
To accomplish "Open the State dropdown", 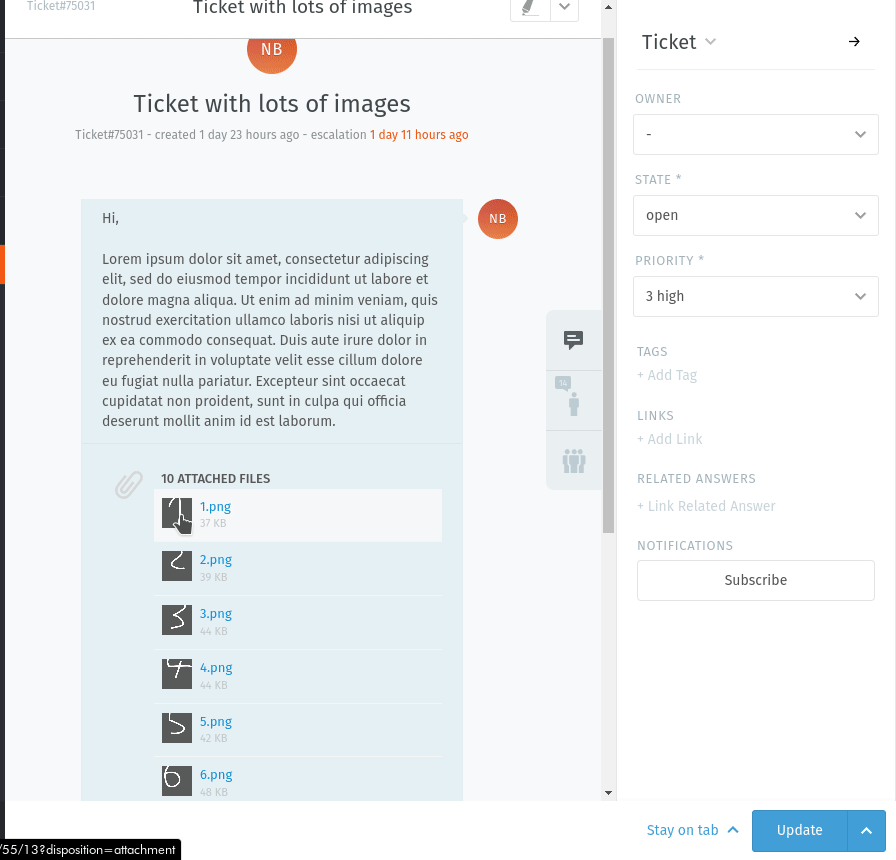I will (x=755, y=215).
